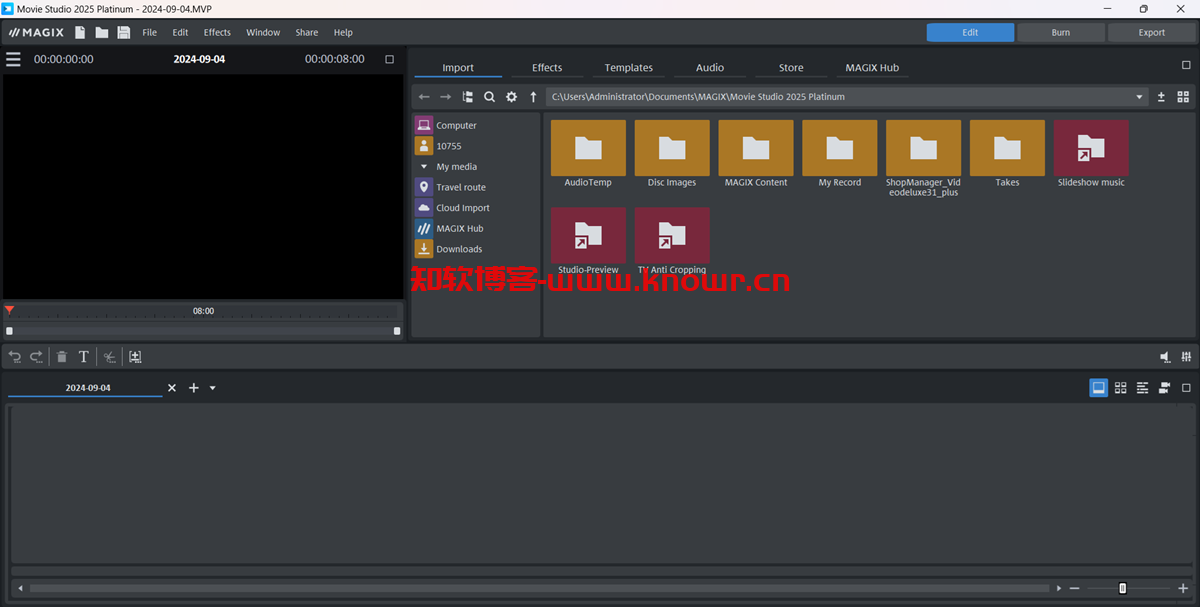Screen dimensions: 1200x607
Task: Click the timeline zoom slider handle
Action: click(x=1123, y=588)
